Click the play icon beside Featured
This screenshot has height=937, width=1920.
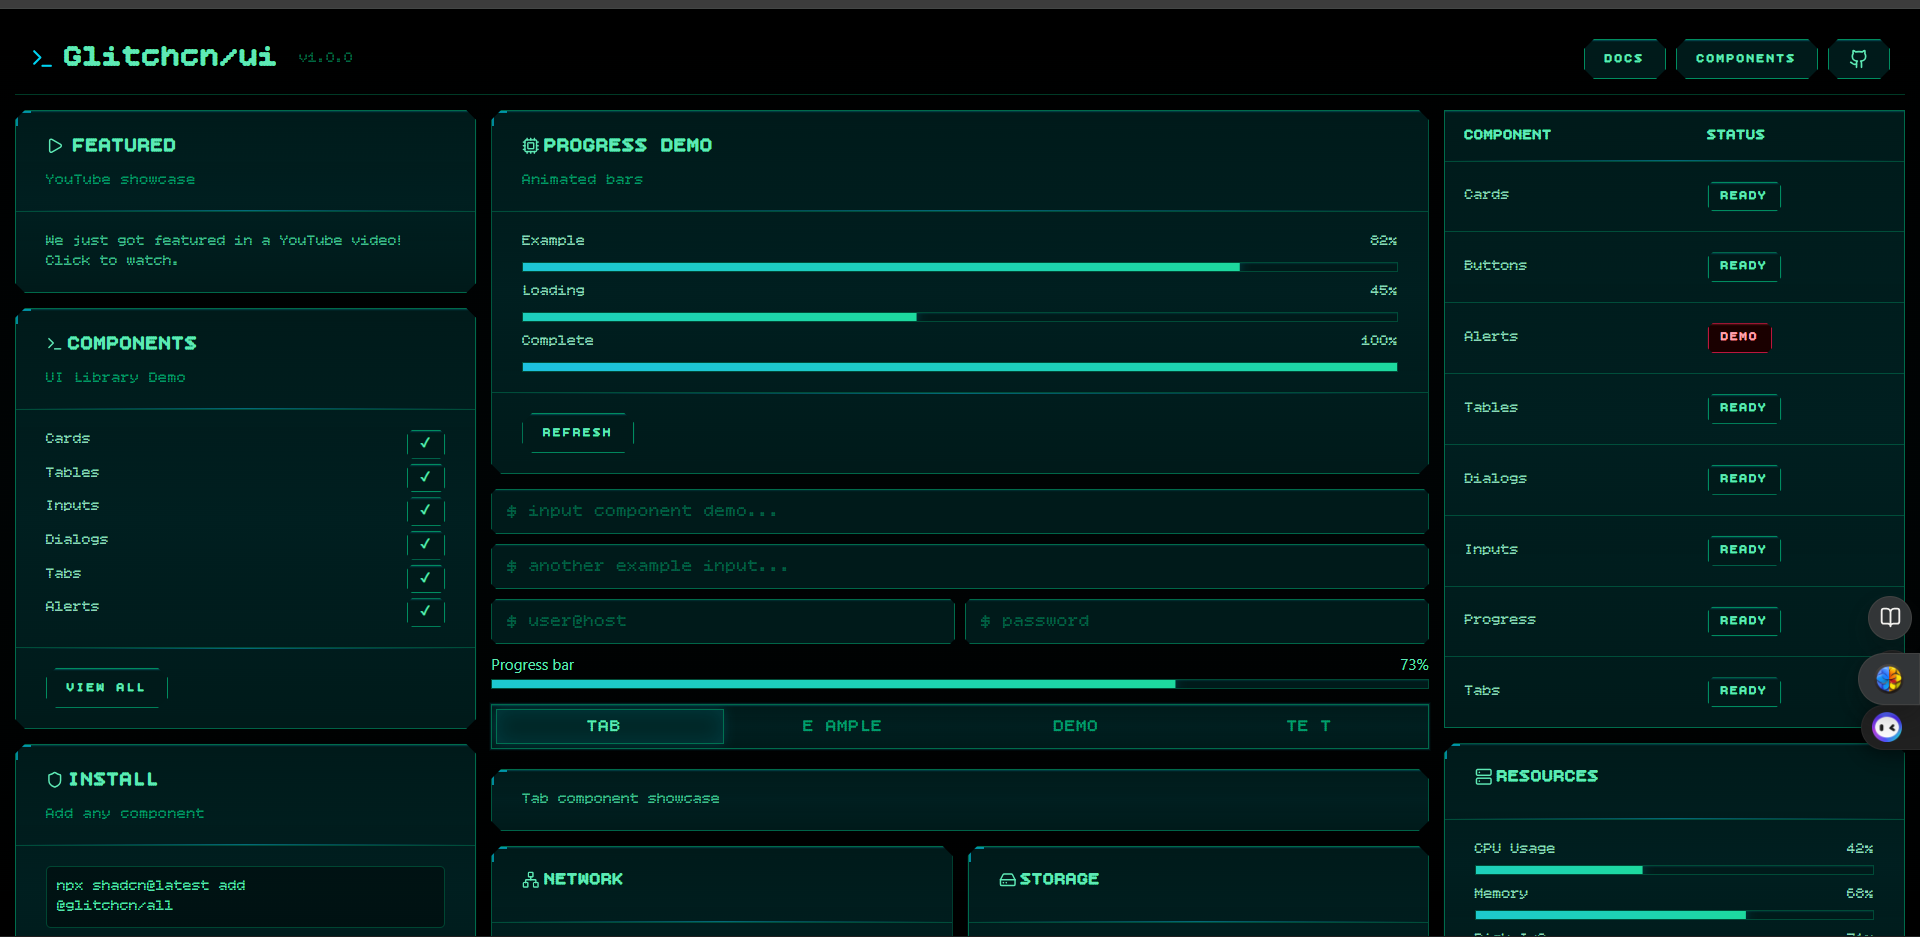[55, 146]
